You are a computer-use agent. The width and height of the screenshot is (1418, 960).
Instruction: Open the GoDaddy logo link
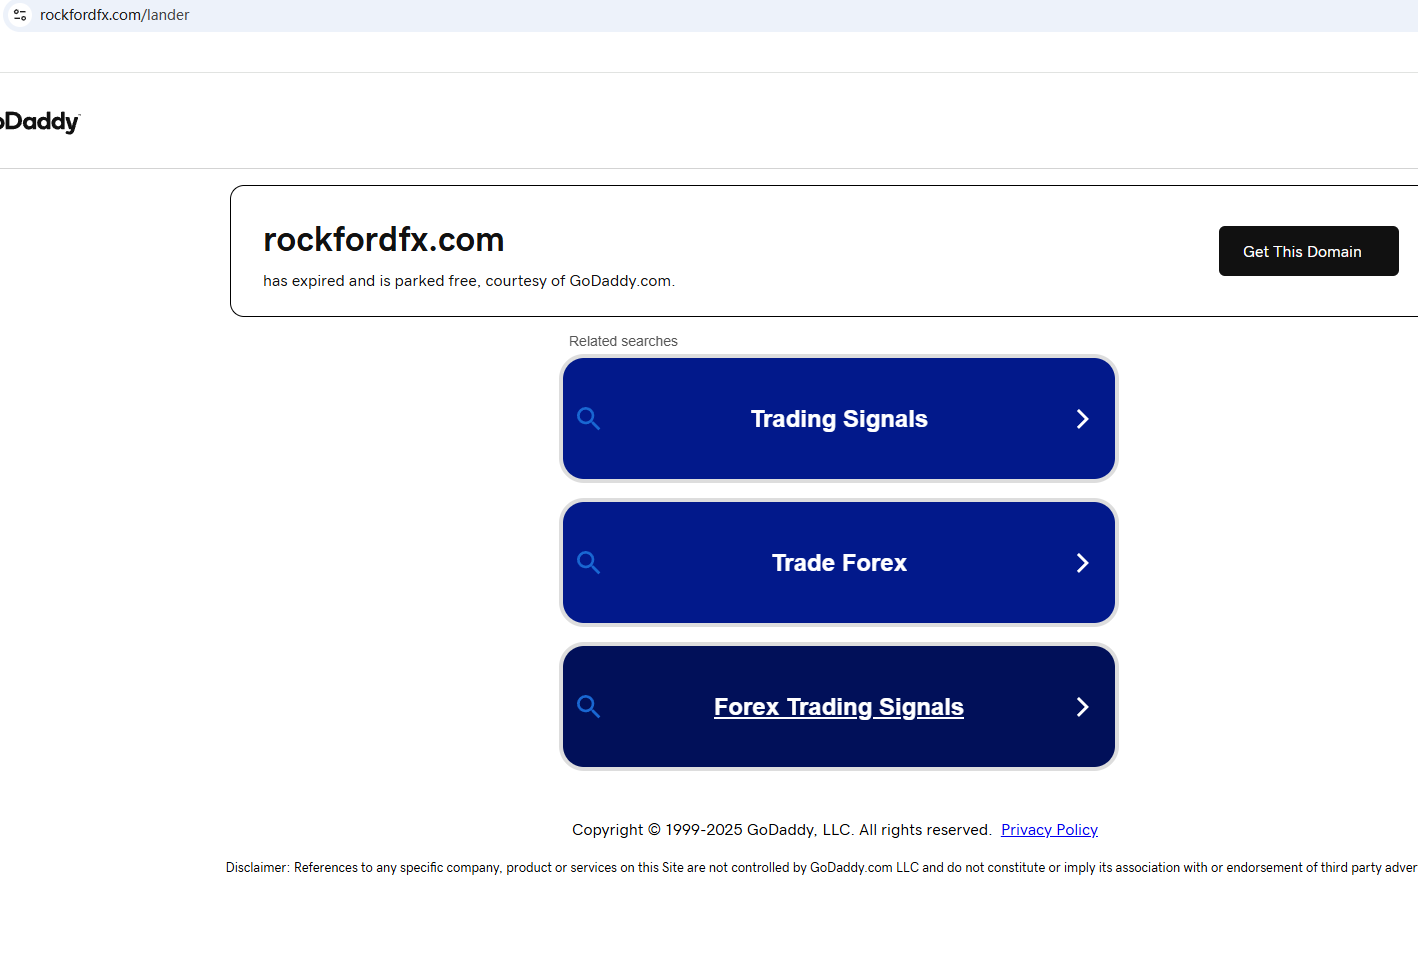40,122
